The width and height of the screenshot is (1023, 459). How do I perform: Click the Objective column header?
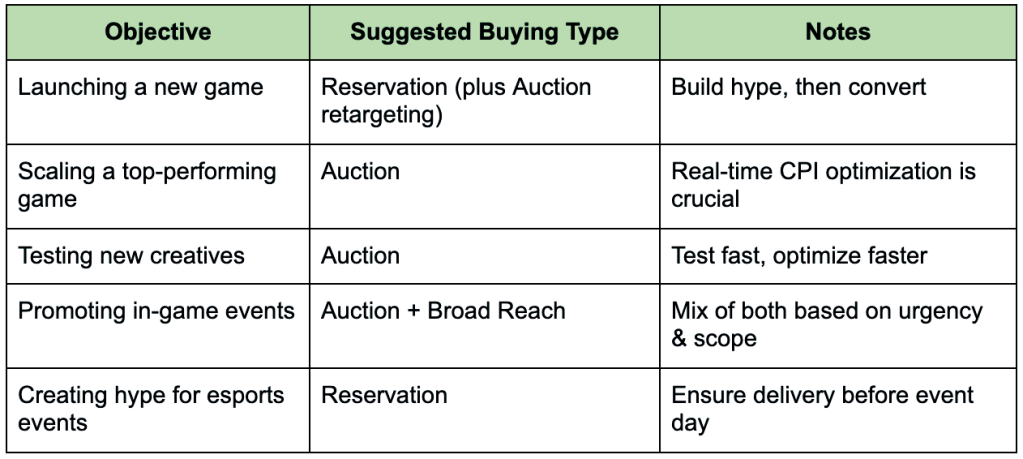point(158,32)
